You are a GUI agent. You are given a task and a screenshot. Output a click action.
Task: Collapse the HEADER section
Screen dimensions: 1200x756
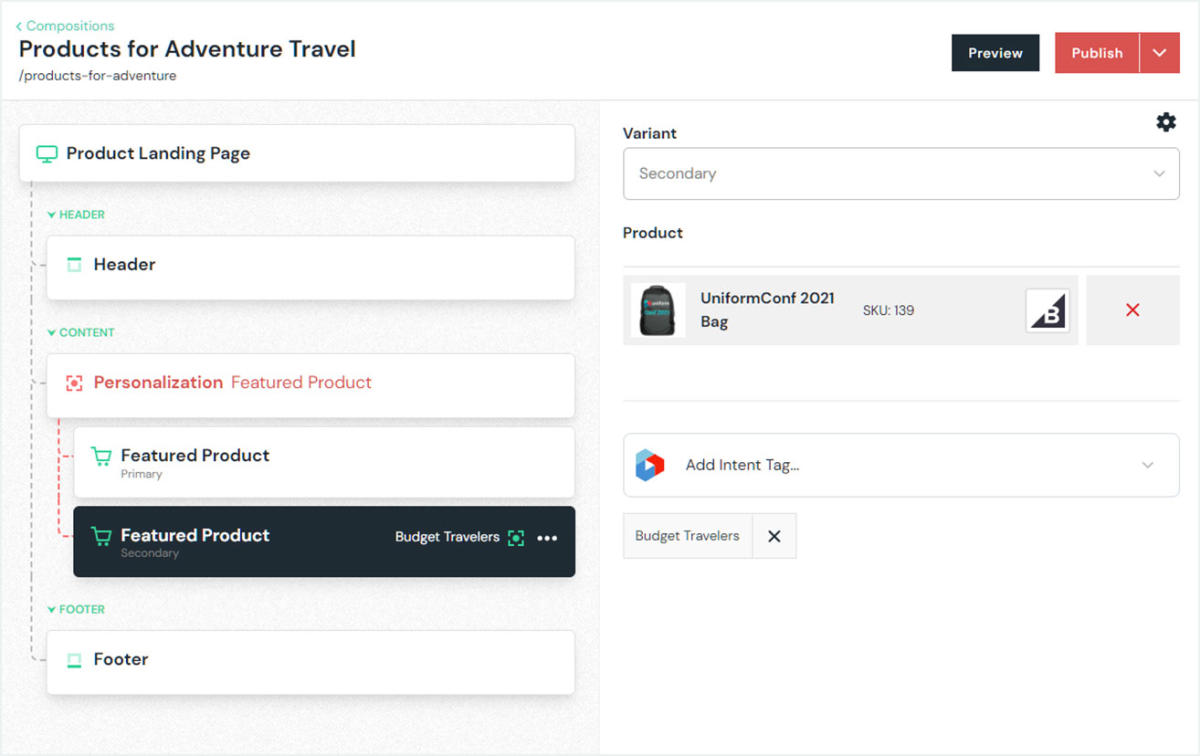[x=52, y=215]
